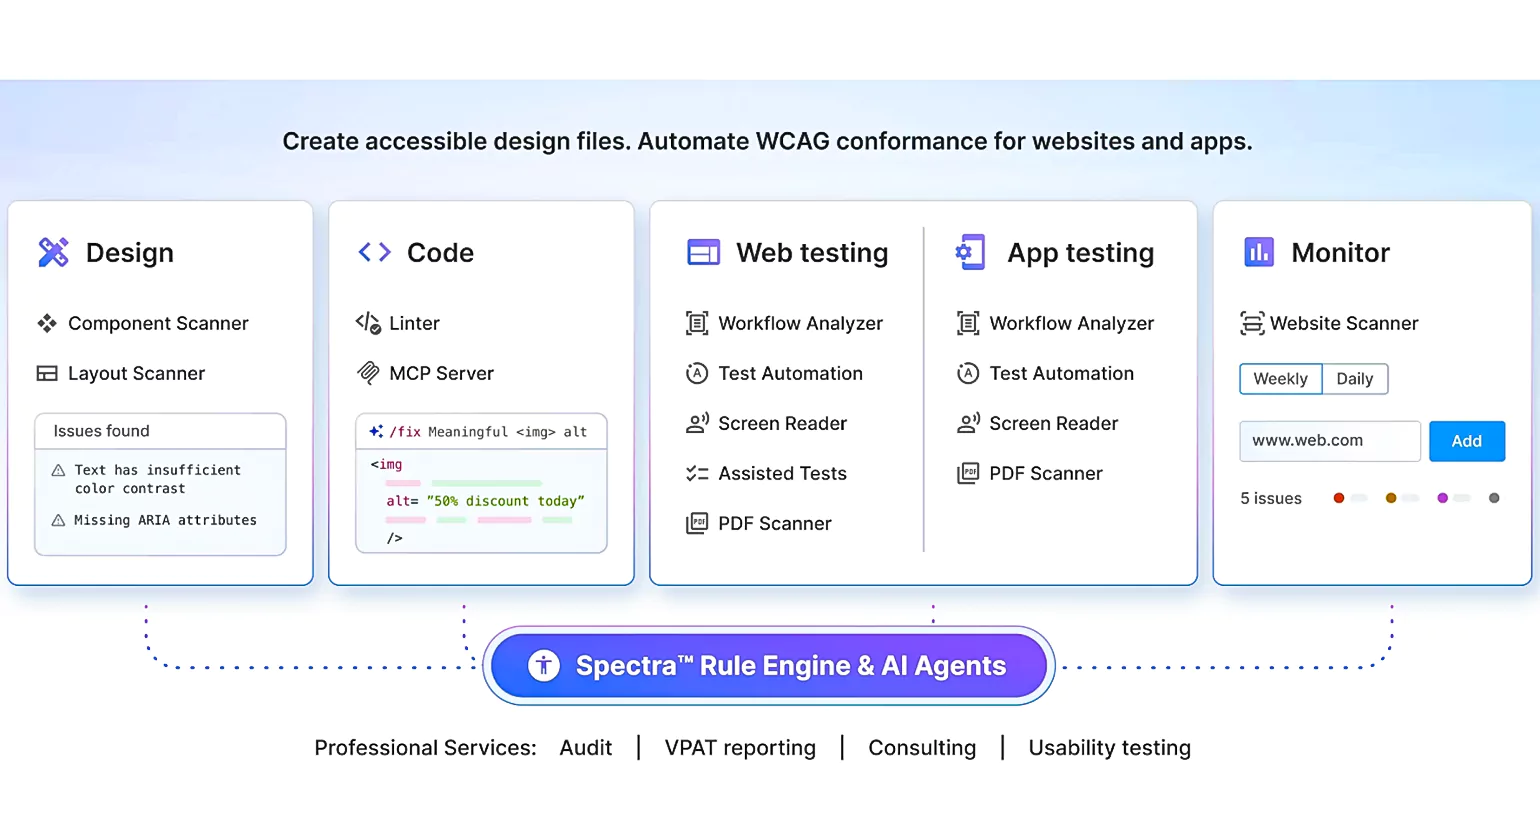Switch to the Daily tab

pyautogui.click(x=1354, y=378)
